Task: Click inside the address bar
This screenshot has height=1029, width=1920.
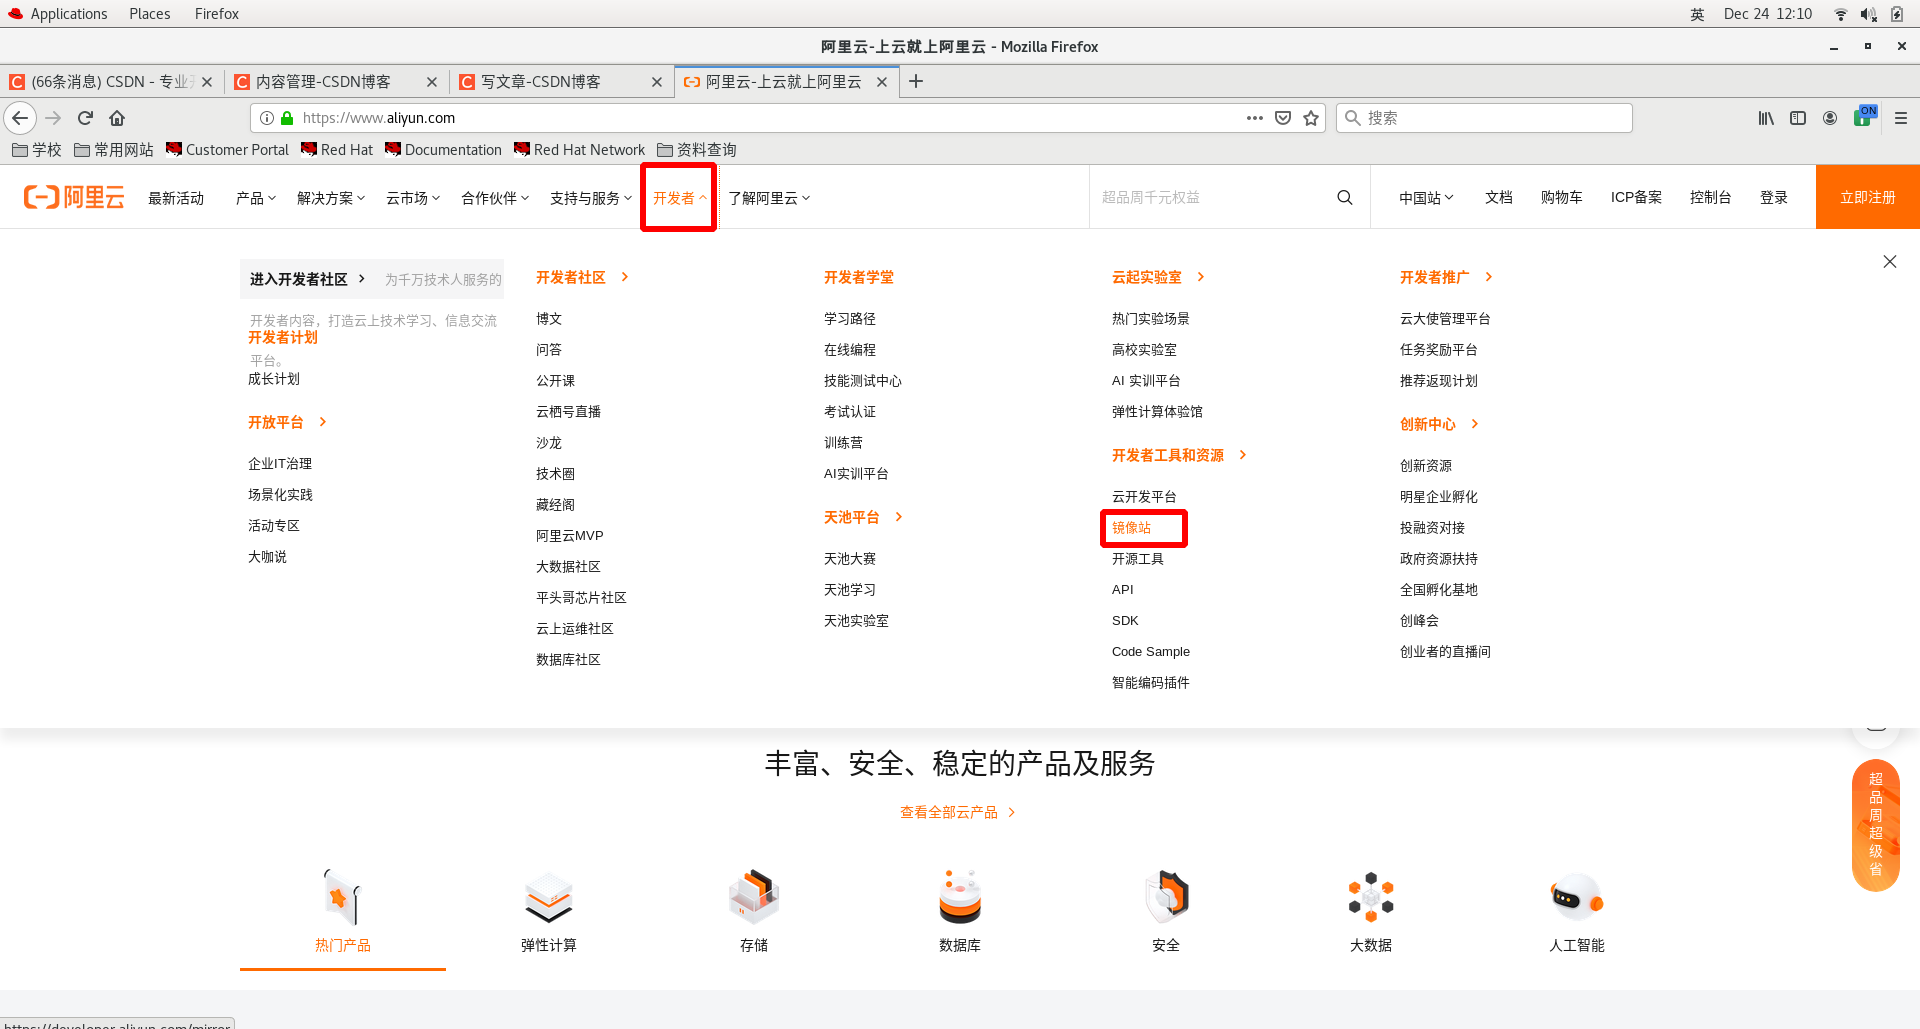Action: point(700,117)
